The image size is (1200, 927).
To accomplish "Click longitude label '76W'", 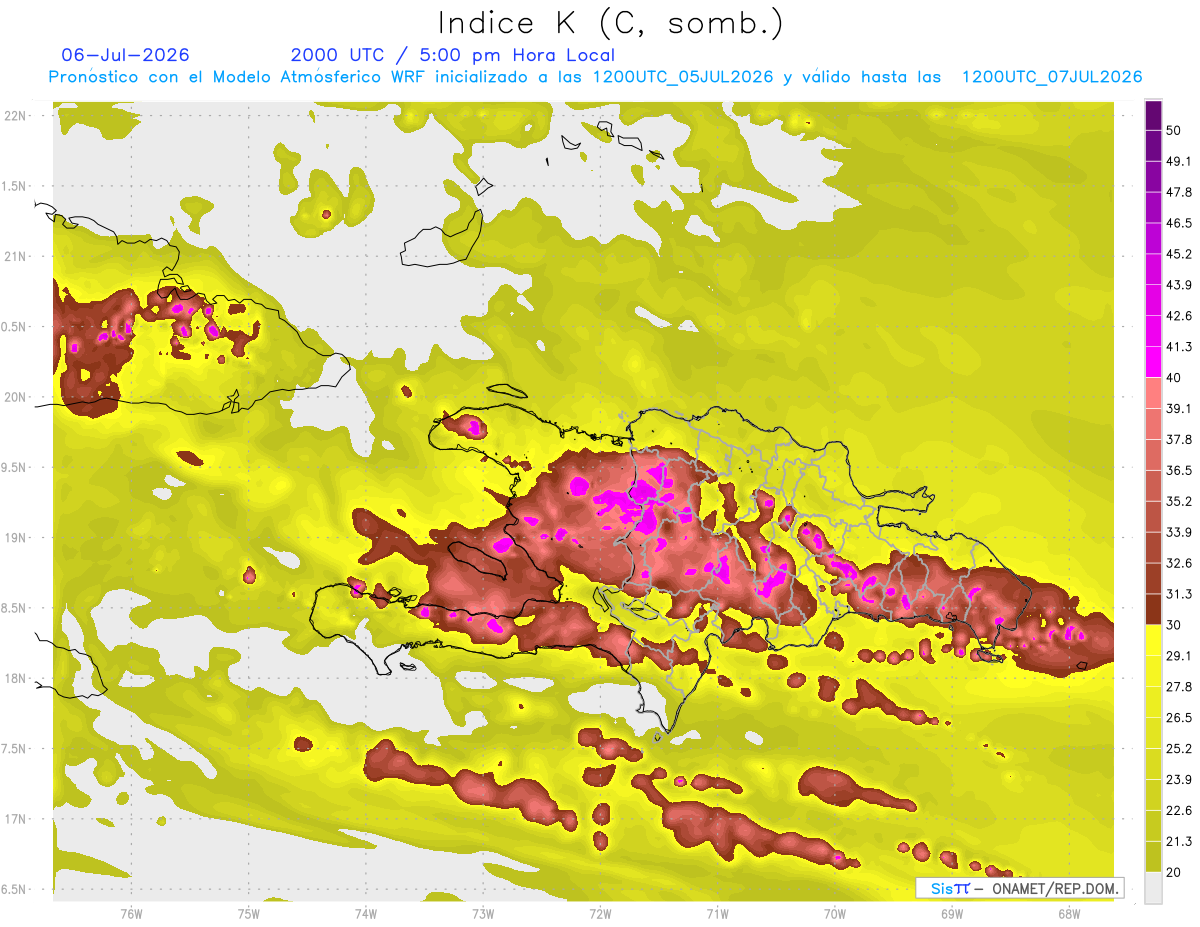I will tap(131, 914).
